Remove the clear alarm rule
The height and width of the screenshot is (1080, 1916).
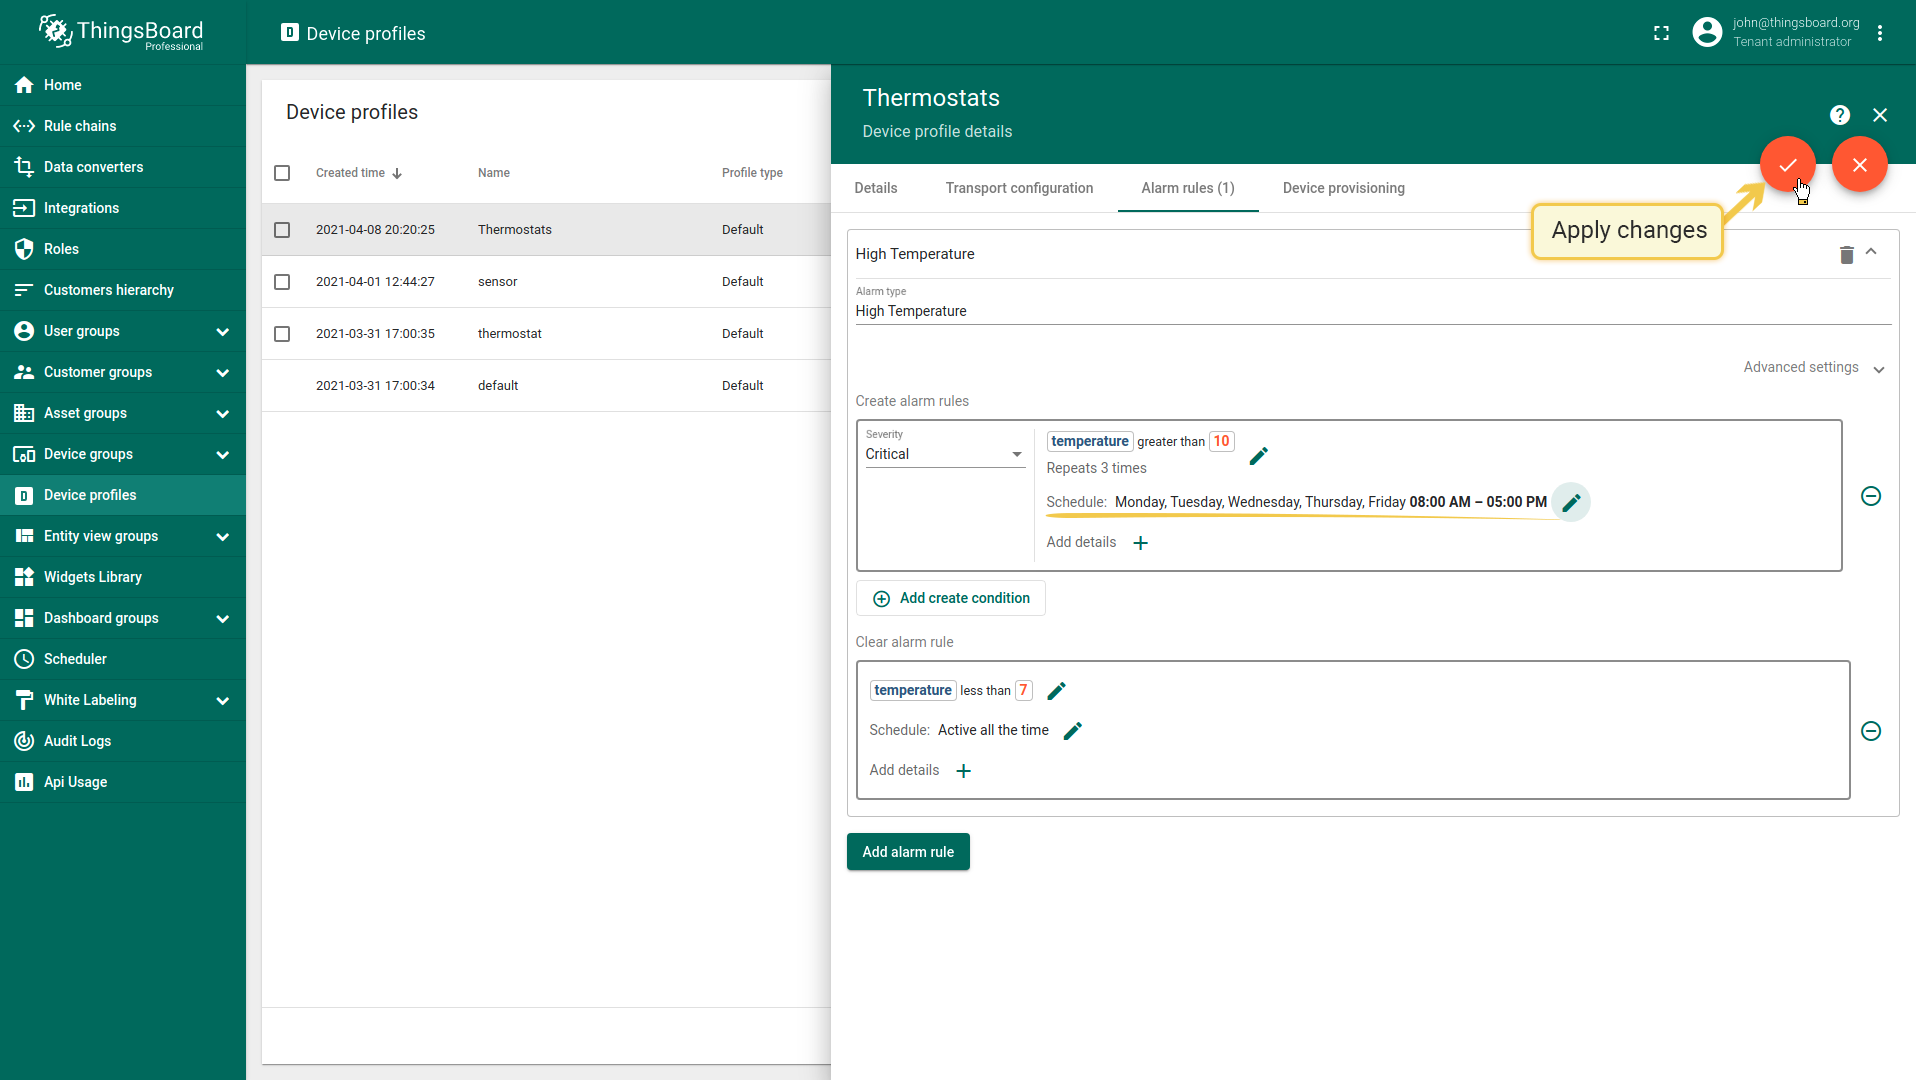(1871, 731)
